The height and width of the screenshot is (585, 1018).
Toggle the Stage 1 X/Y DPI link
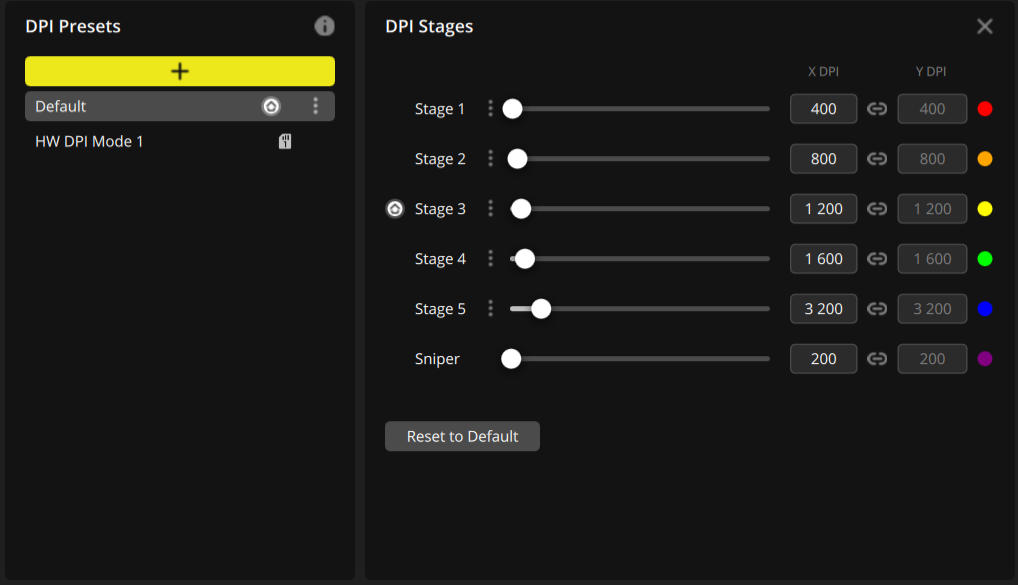877,109
